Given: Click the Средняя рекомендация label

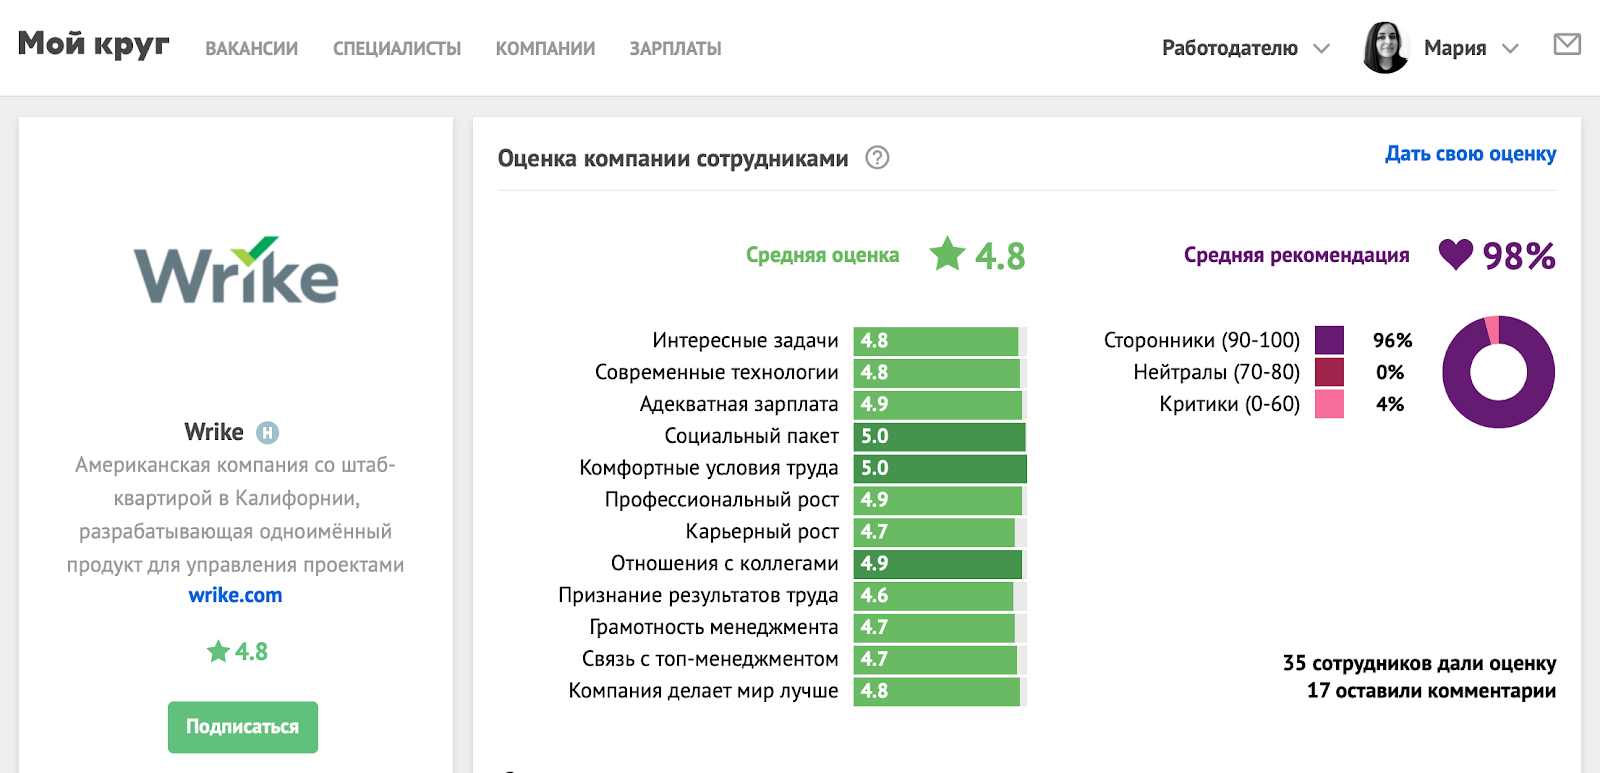Looking at the screenshot, I should [1297, 255].
